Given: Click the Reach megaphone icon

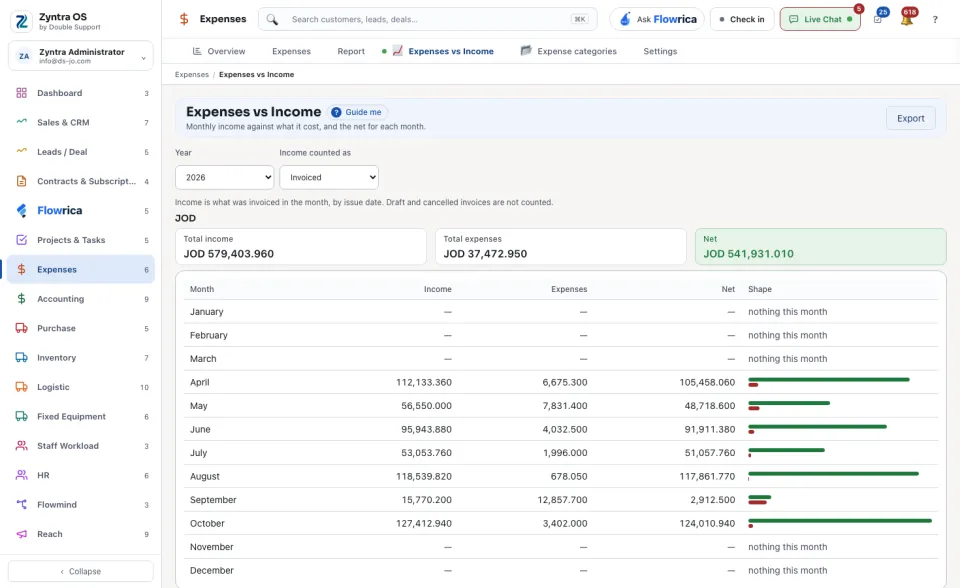Looking at the screenshot, I should pyautogui.click(x=21, y=534).
